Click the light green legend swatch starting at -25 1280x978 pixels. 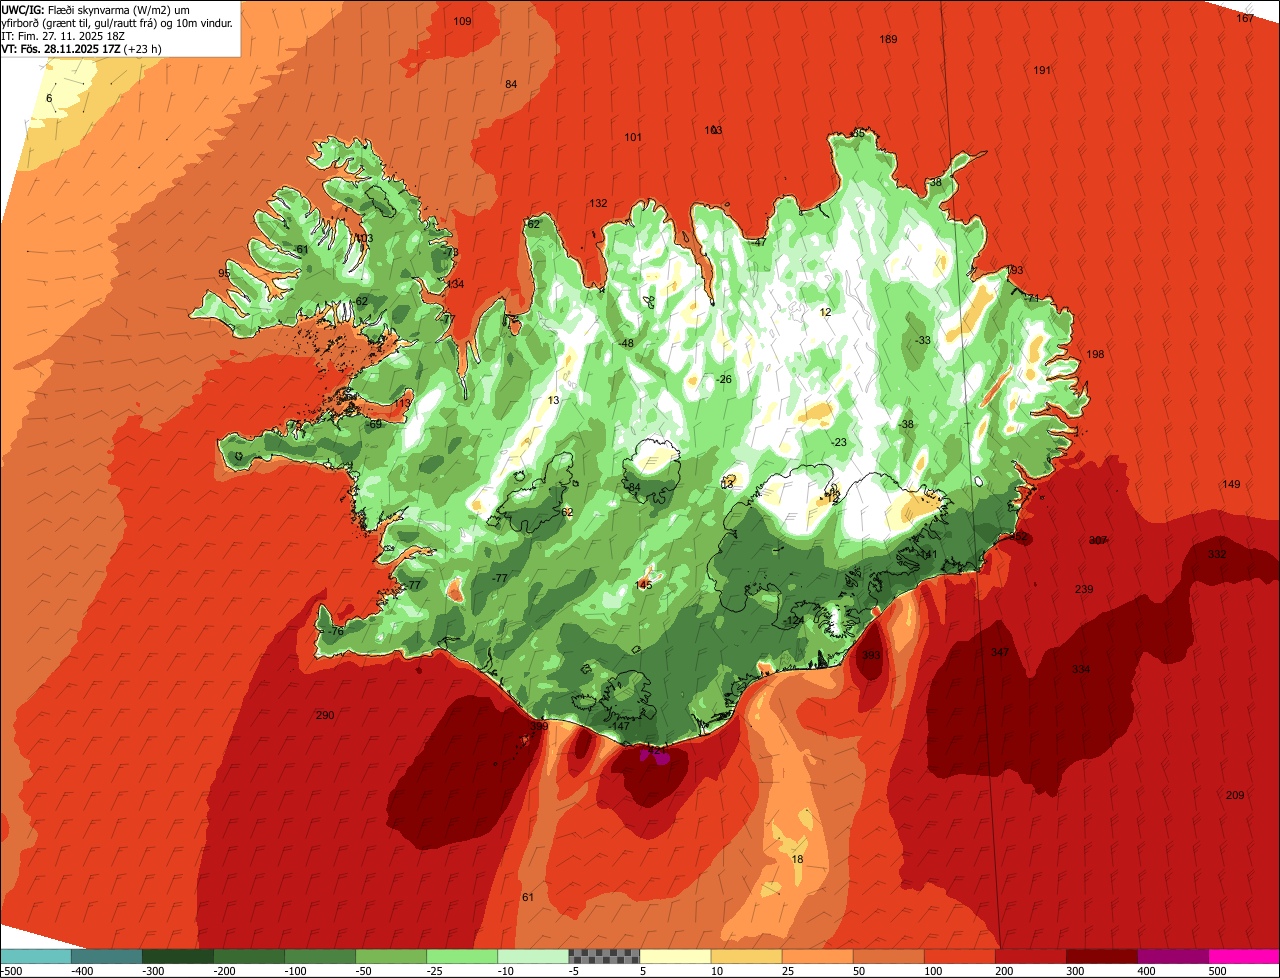tap(462, 956)
